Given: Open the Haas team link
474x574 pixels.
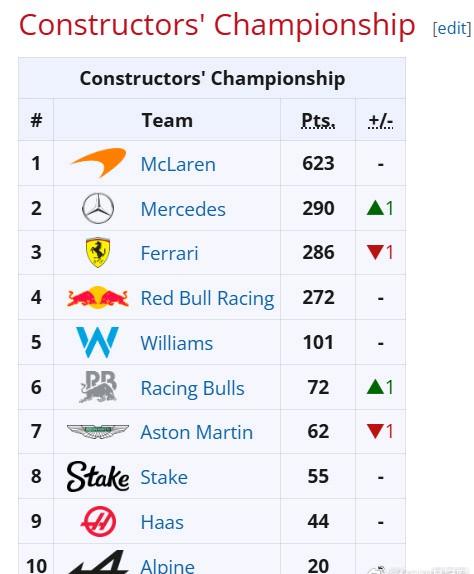Looking at the screenshot, I should point(162,522).
